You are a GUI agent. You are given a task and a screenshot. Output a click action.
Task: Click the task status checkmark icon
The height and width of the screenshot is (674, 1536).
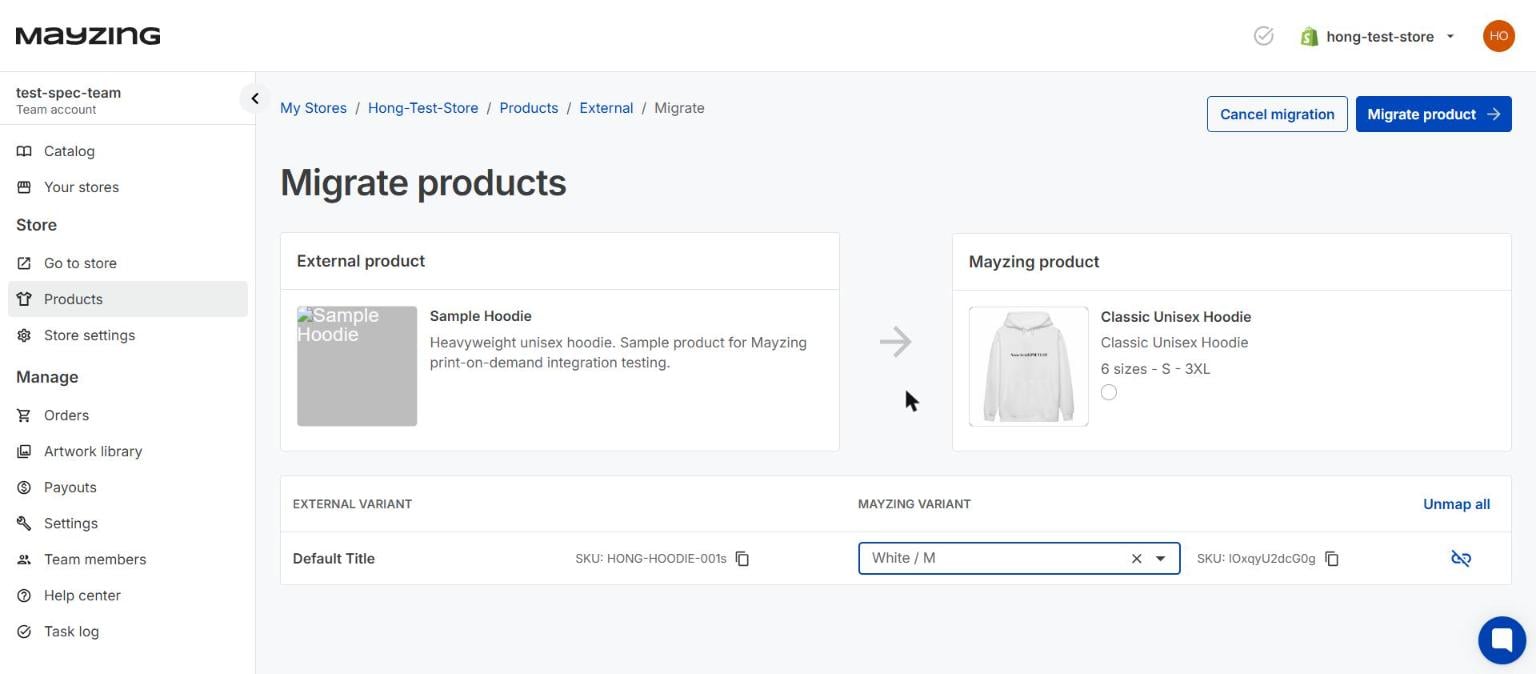coord(1264,36)
